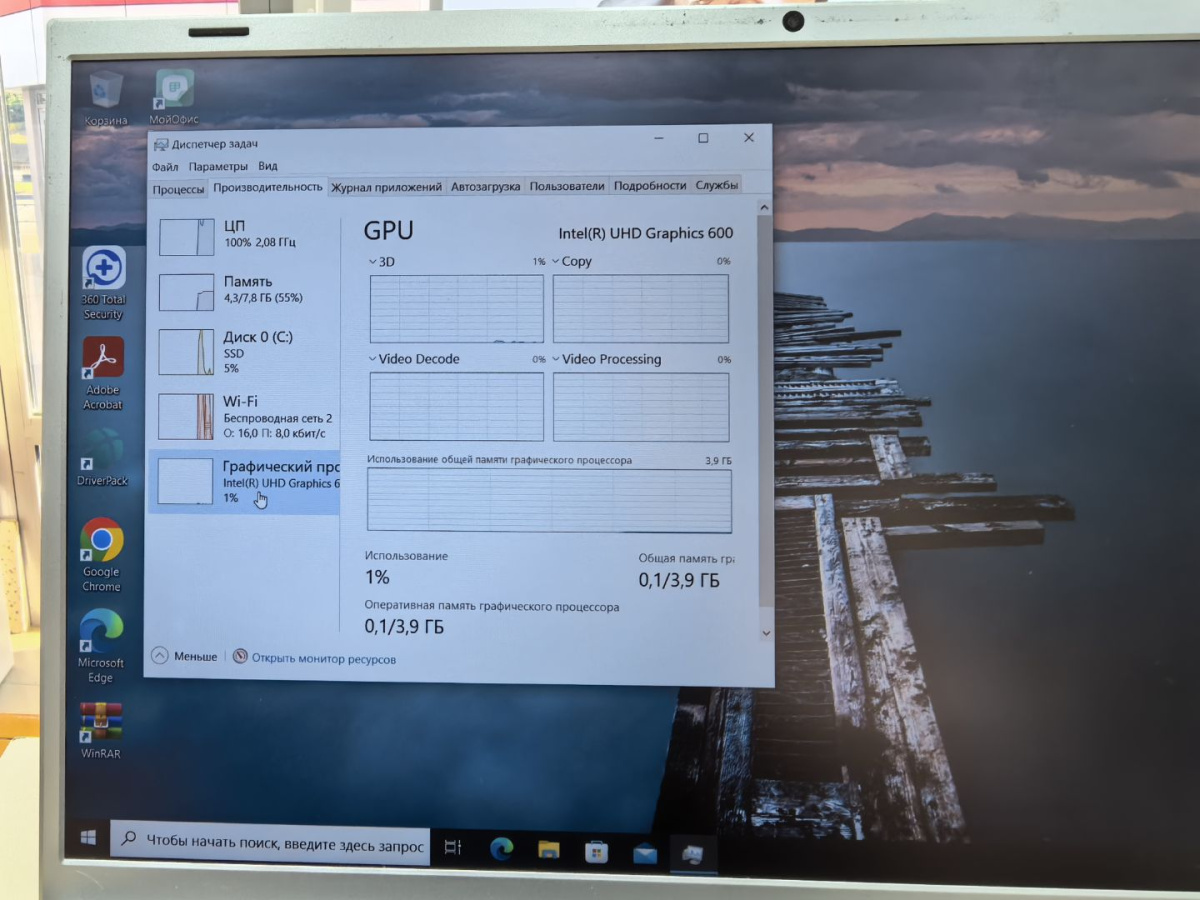Open the Video Decode engine dropdown

[x=414, y=359]
